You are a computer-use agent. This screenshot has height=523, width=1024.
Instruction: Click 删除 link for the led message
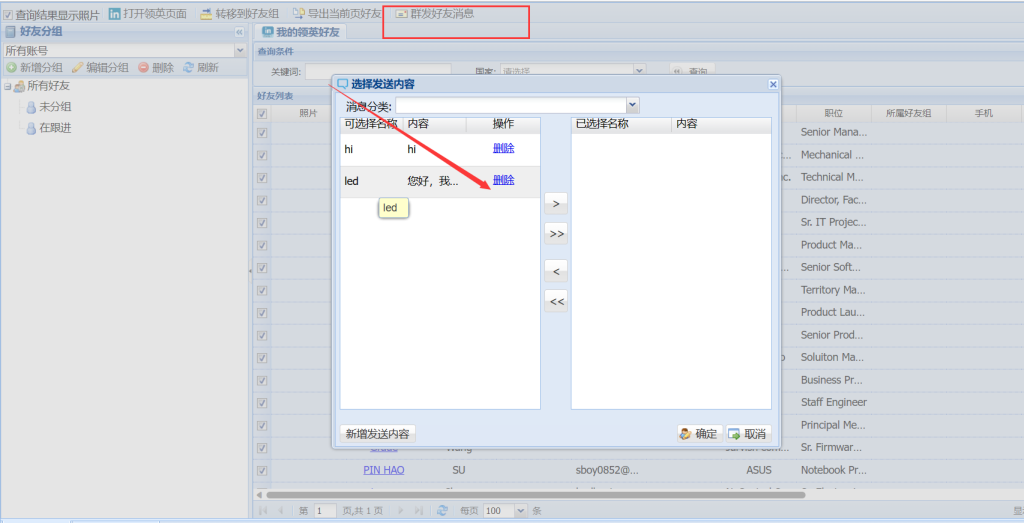tap(503, 181)
